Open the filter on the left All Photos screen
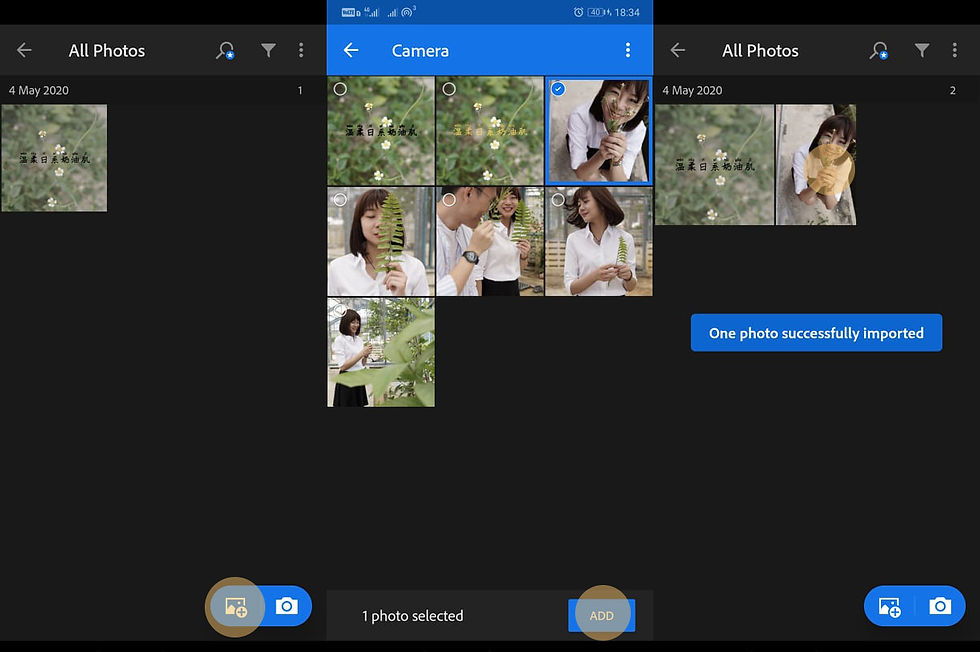 point(268,50)
